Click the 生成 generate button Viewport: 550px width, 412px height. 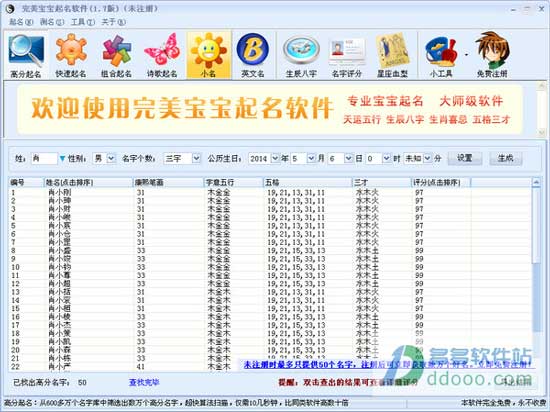pos(505,158)
